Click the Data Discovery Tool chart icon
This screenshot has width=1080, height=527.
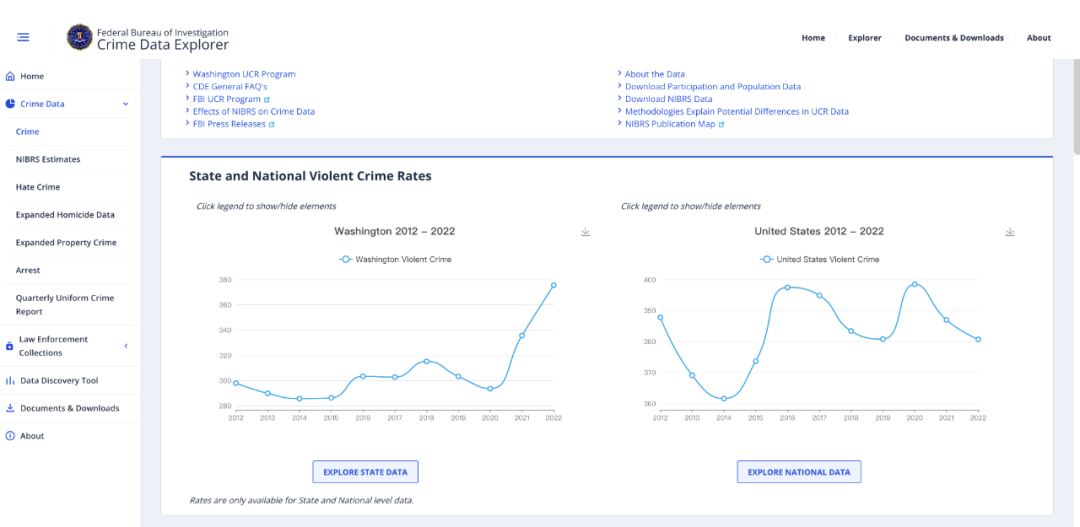coord(10,381)
